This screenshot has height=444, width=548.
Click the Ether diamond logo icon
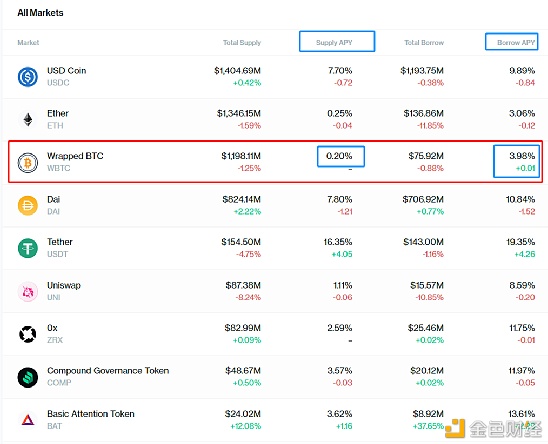tap(28, 119)
